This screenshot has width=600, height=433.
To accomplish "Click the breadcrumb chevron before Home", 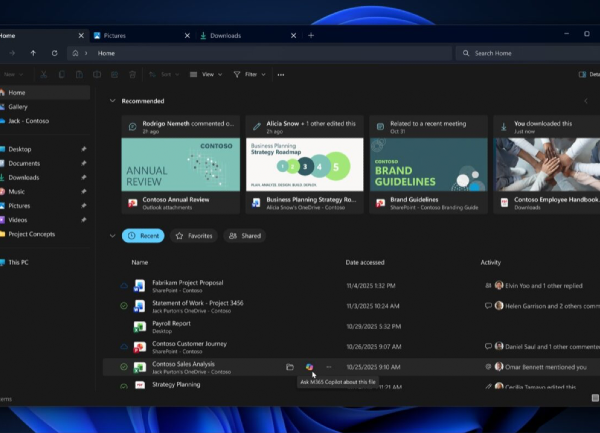I will pos(86,53).
